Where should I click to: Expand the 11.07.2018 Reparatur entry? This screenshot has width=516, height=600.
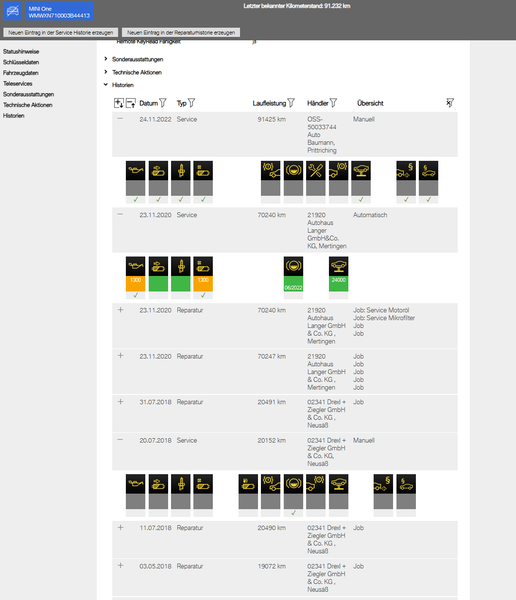click(121, 527)
